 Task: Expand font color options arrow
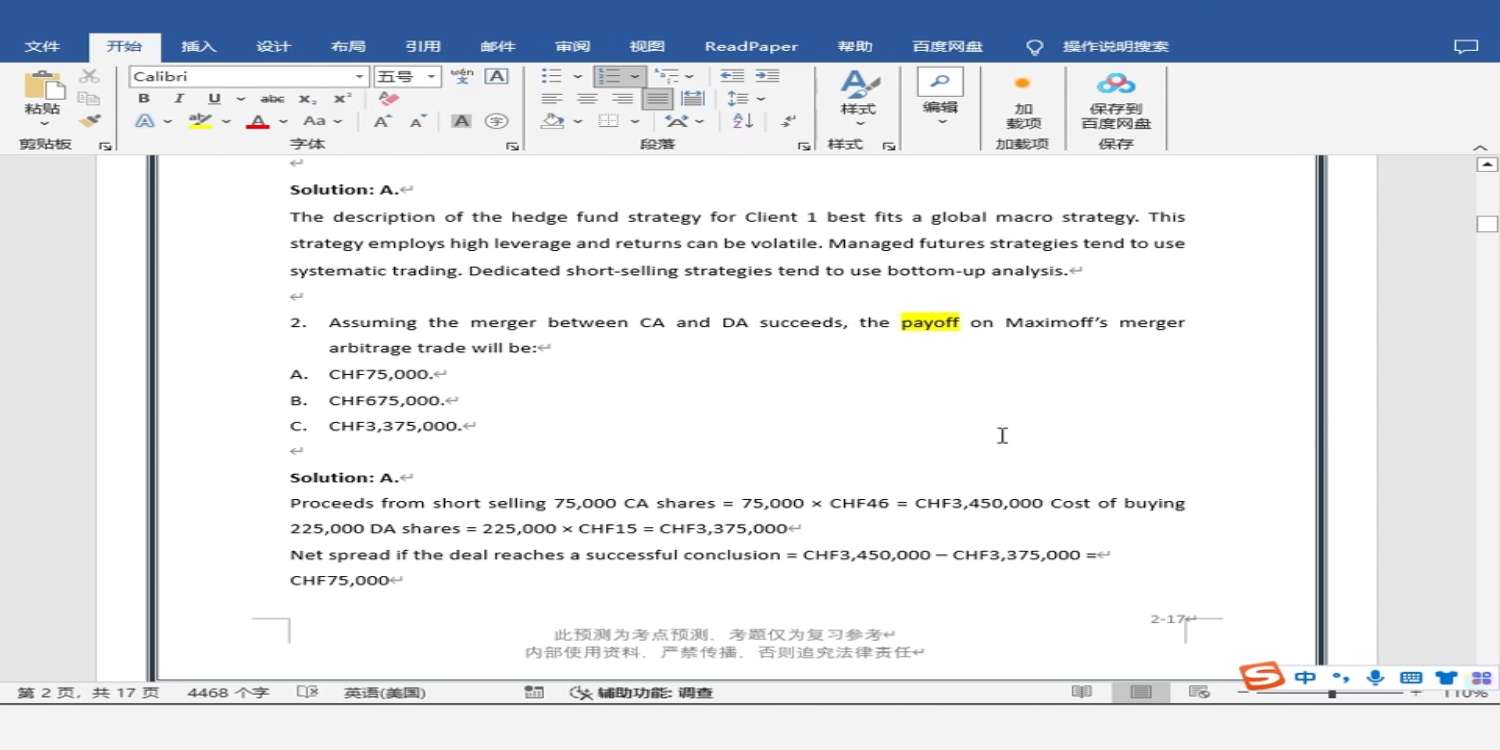pos(284,122)
